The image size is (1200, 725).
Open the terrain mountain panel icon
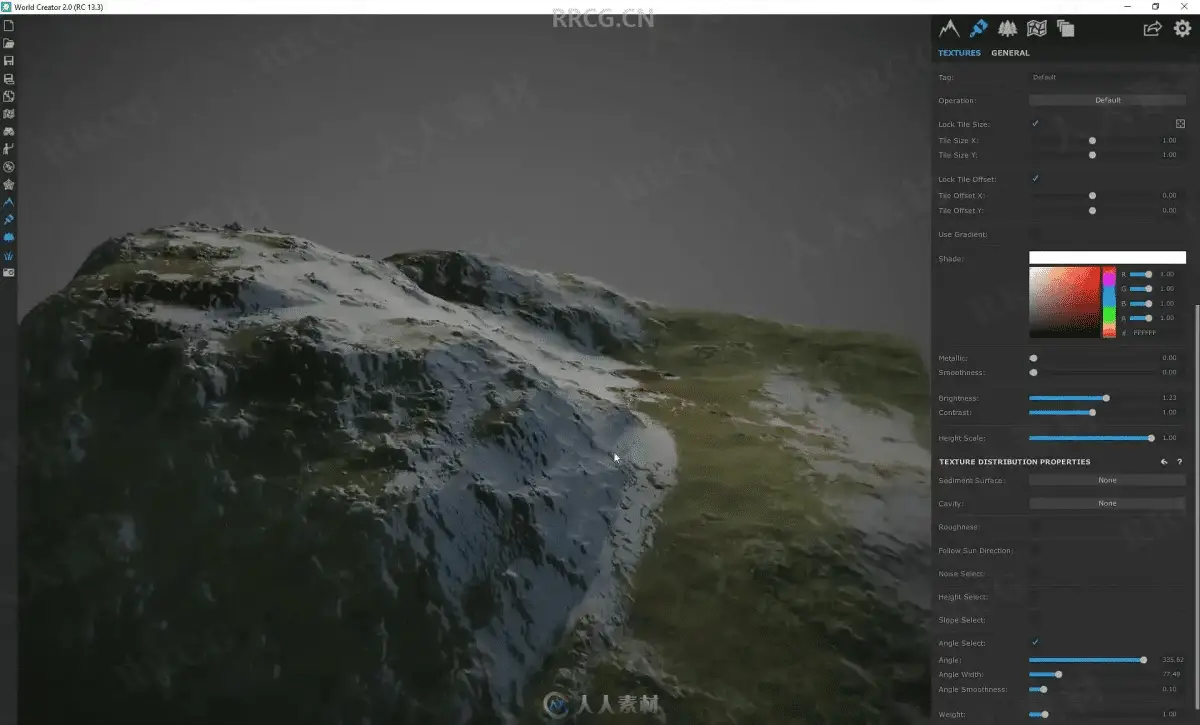(x=948, y=29)
